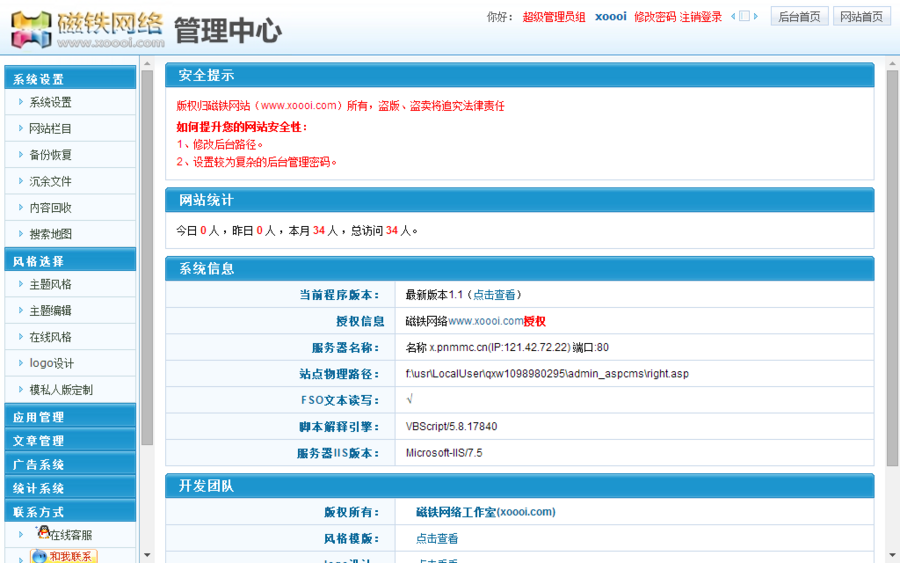The image size is (900, 563).
Task: Open 在线客服 contact link
Action: coord(71,535)
